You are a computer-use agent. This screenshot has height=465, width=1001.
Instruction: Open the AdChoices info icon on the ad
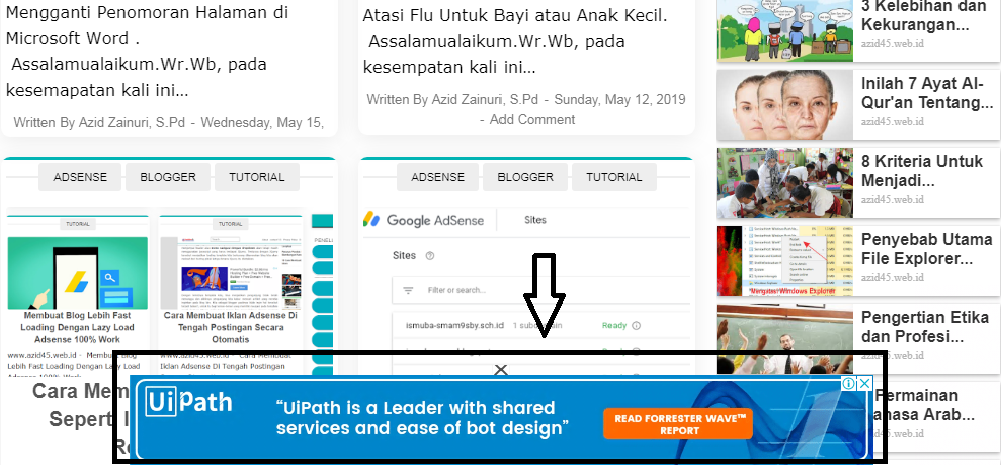coord(849,383)
